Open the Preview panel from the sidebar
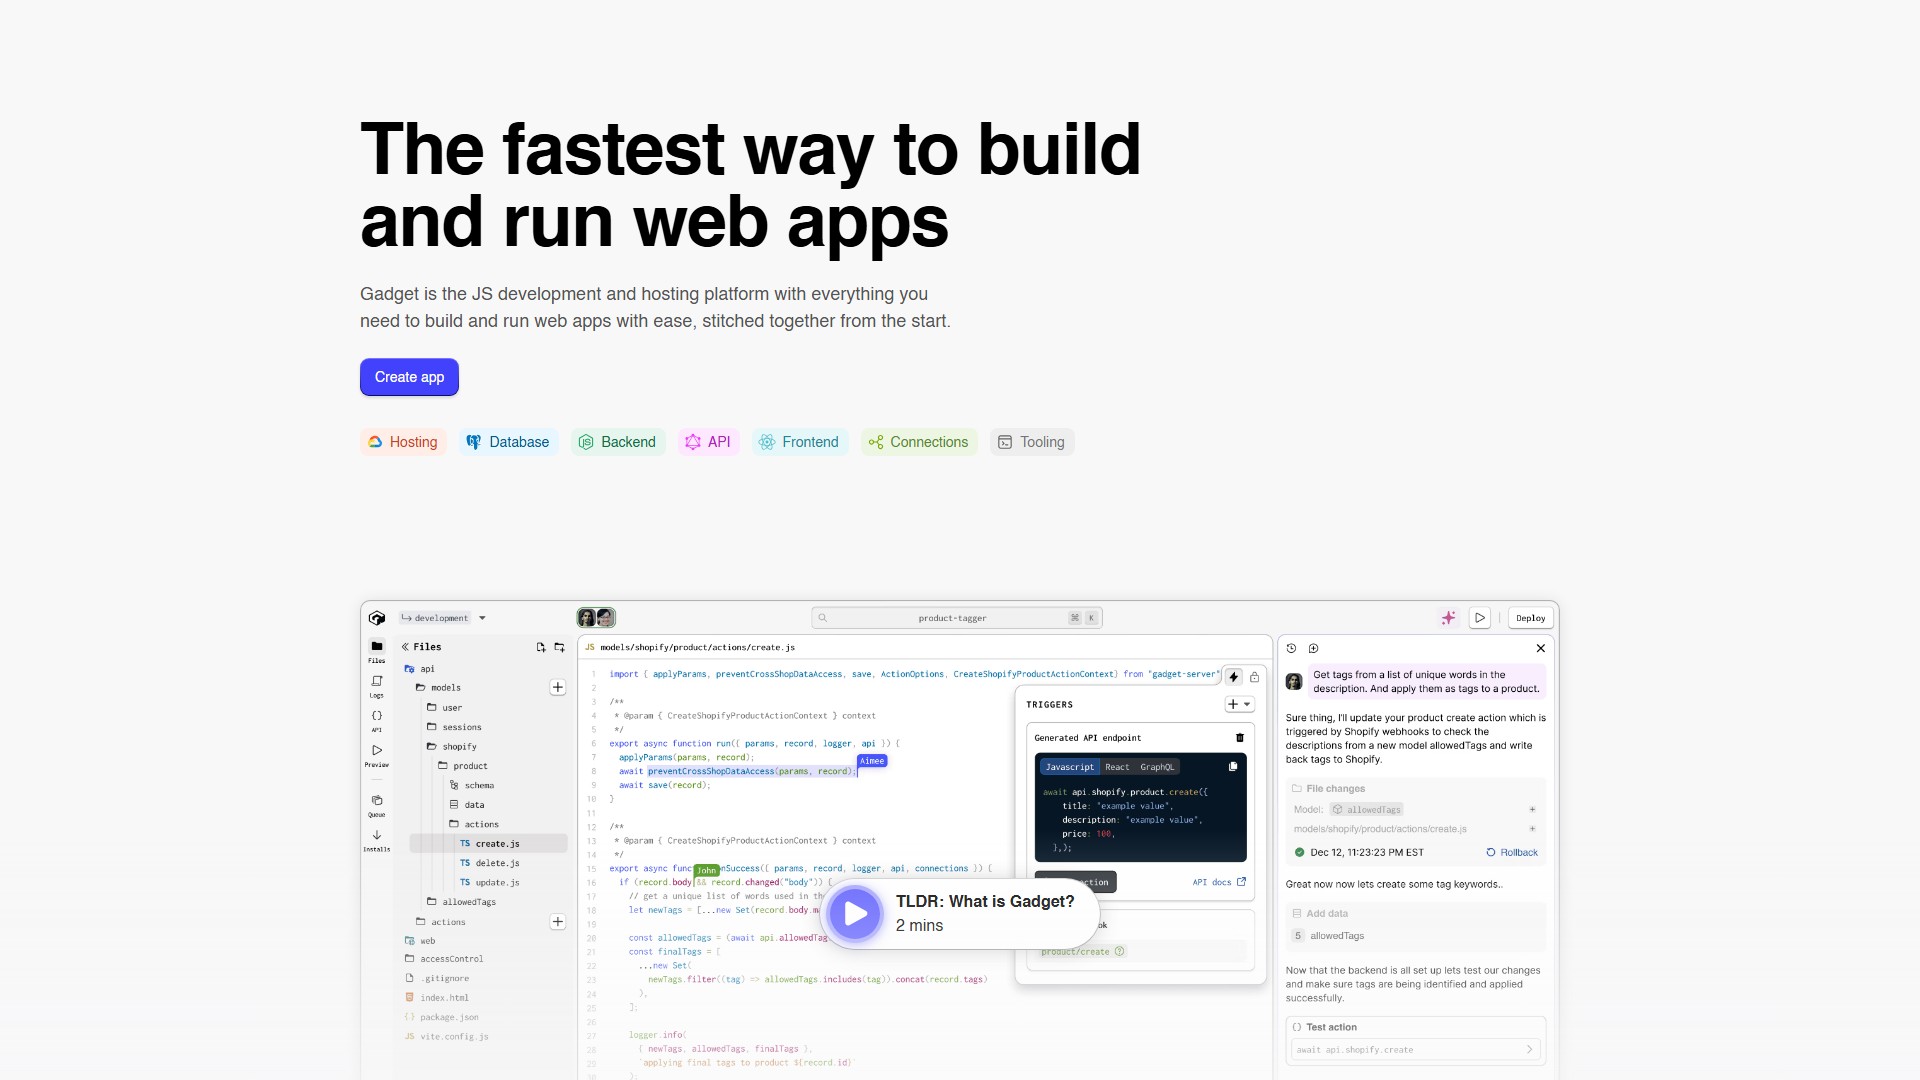Screen dimensions: 1920x1080 377,755
